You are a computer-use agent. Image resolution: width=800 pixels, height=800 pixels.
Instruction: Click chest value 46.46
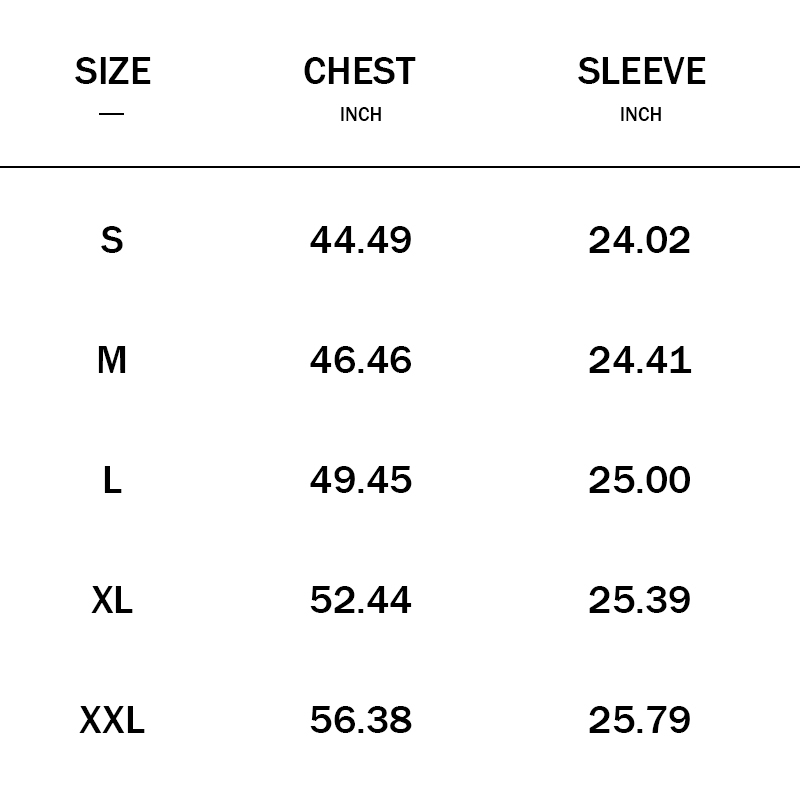(x=360, y=360)
